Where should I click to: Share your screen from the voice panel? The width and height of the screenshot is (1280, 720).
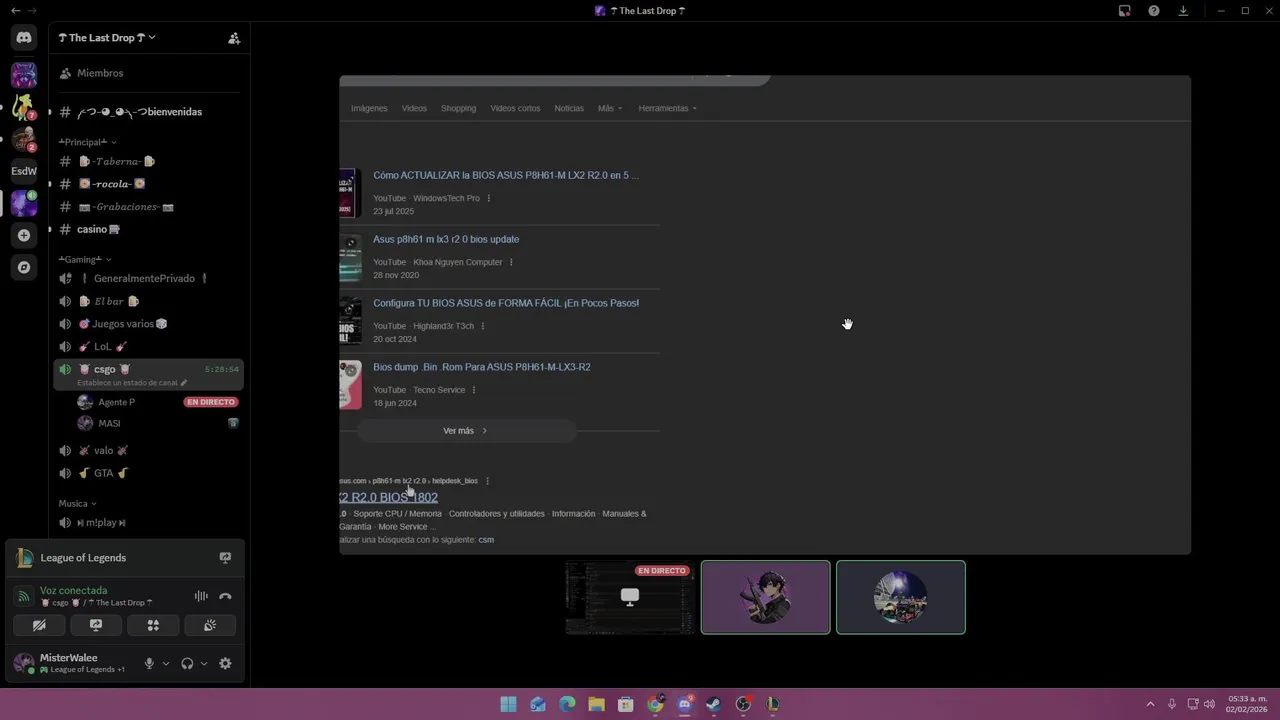[96, 625]
